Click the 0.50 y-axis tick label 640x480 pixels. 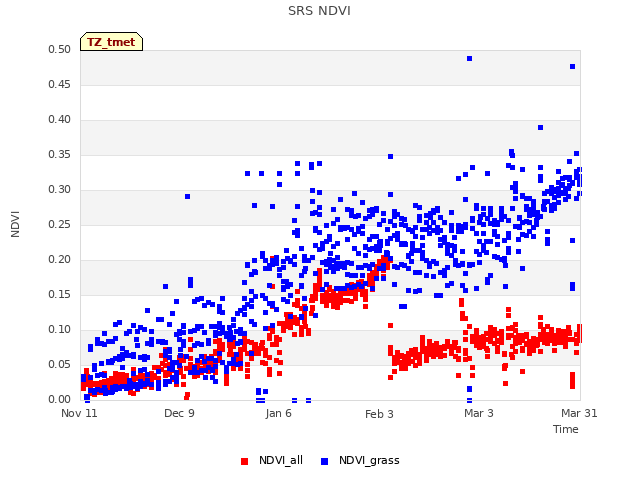[x=60, y=49]
